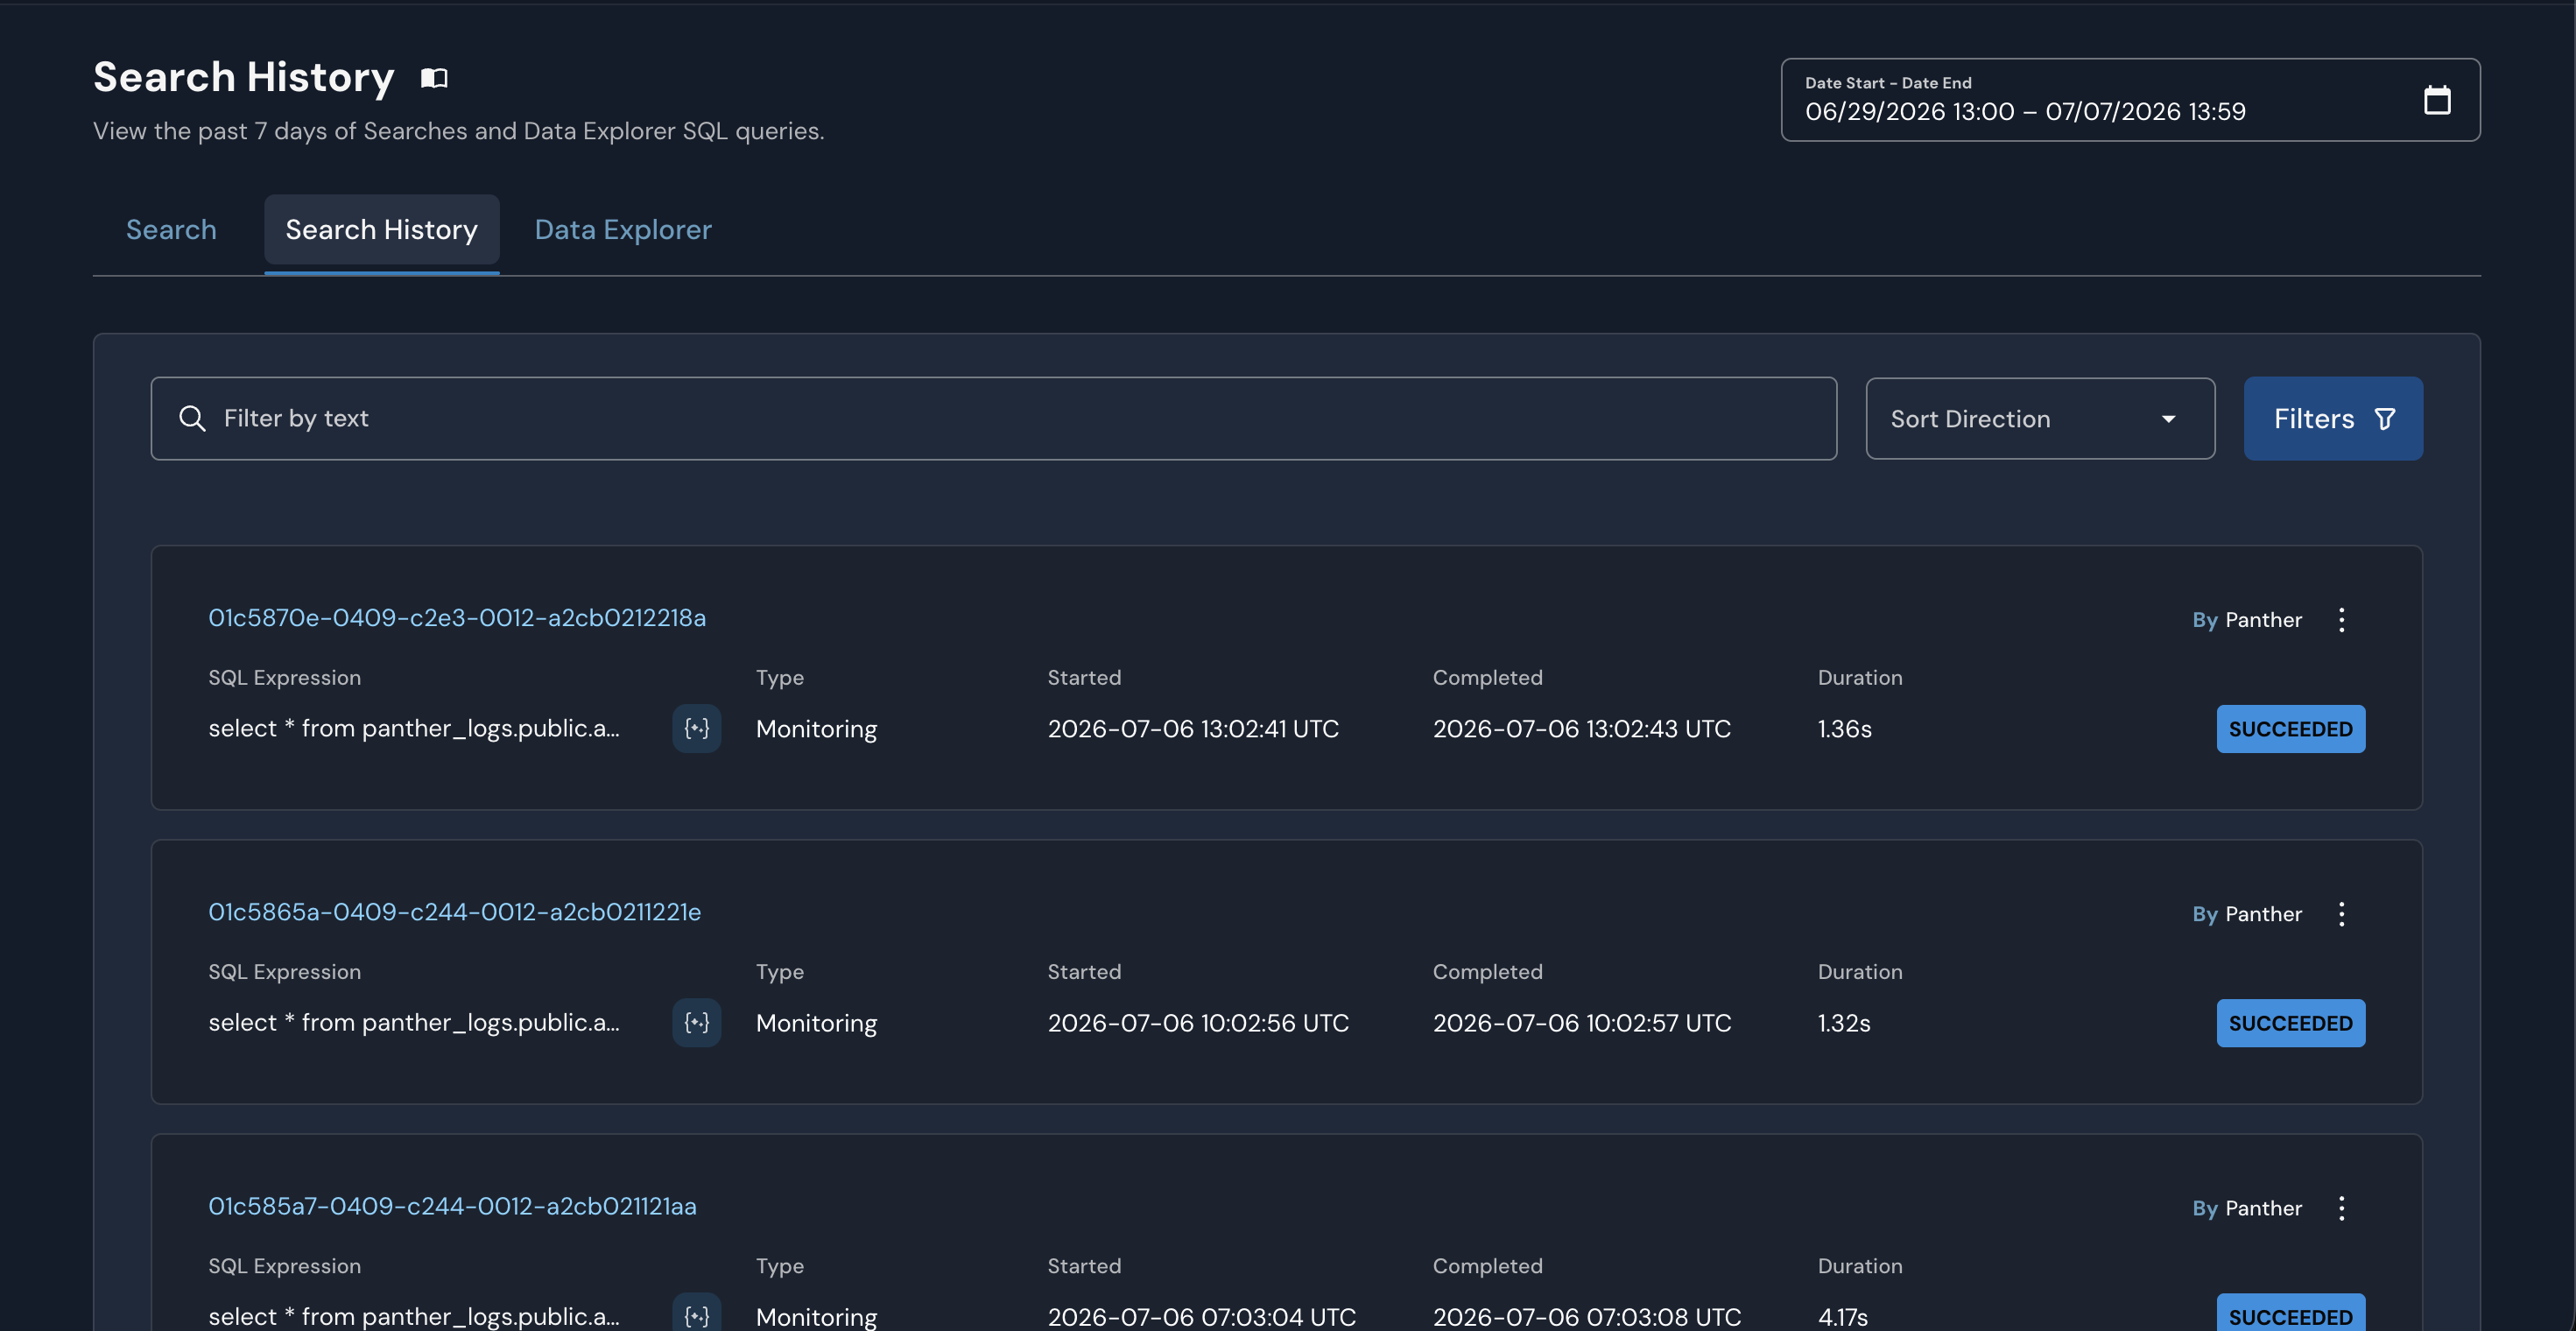Click the Search History page heading
The width and height of the screenshot is (2576, 1331).
point(244,77)
